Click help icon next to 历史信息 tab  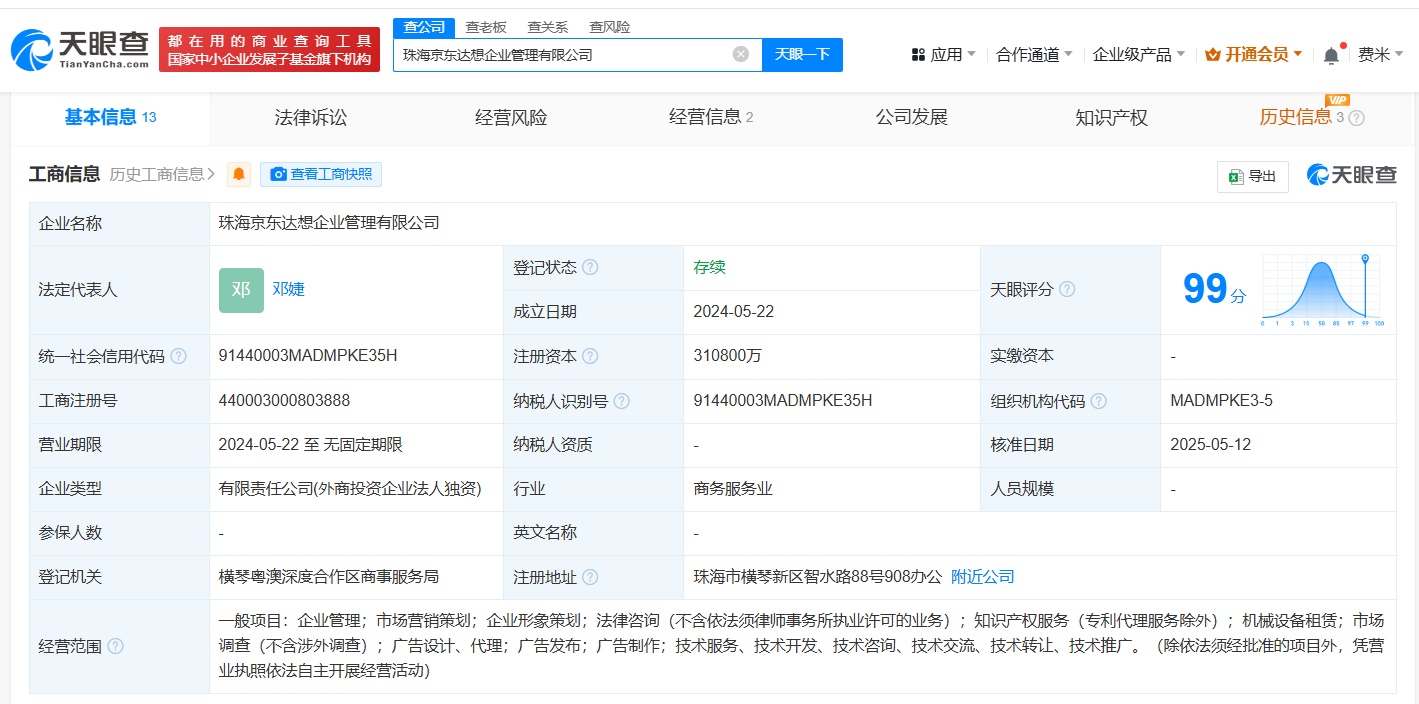(1356, 118)
